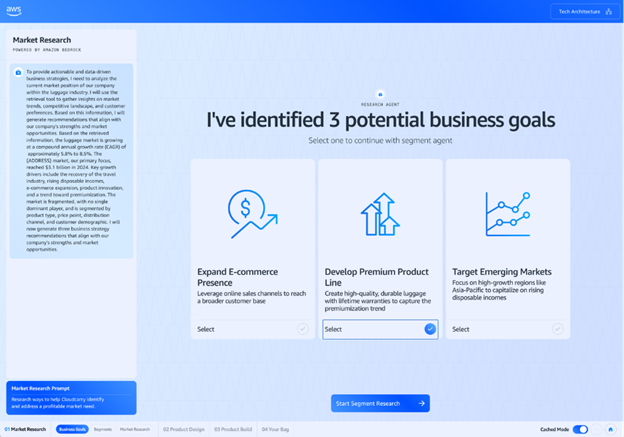Open the Tech Architecture view
This screenshot has height=437, width=624.
click(x=585, y=12)
